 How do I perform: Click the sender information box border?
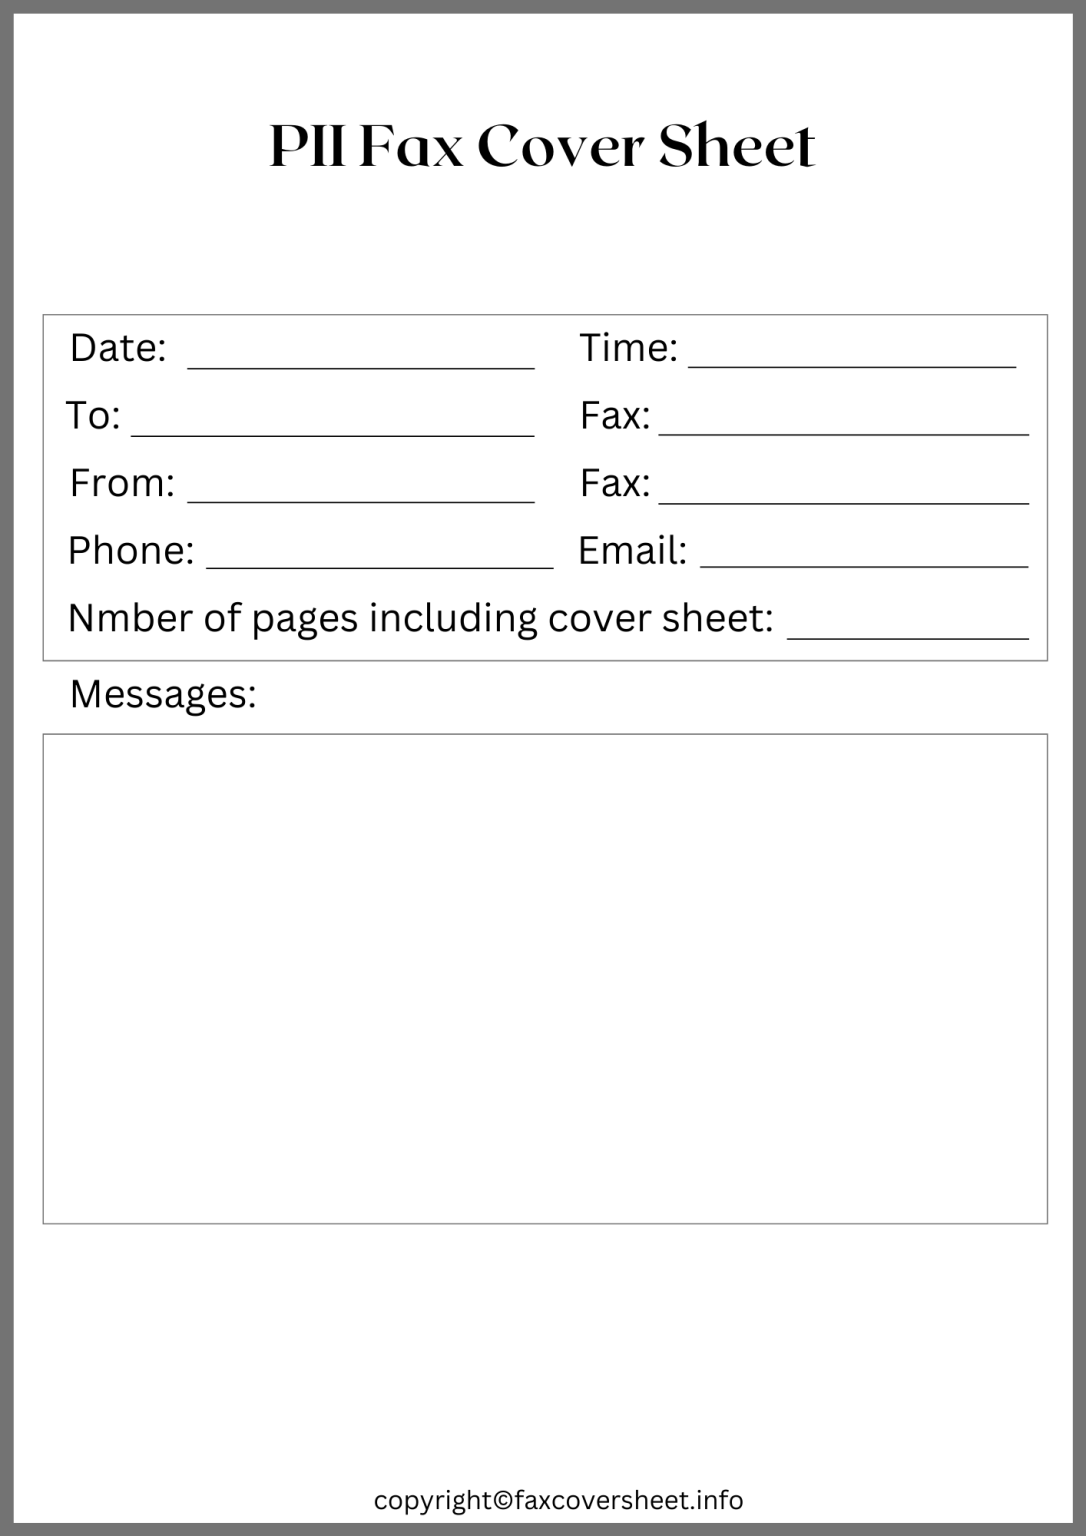(x=543, y=317)
